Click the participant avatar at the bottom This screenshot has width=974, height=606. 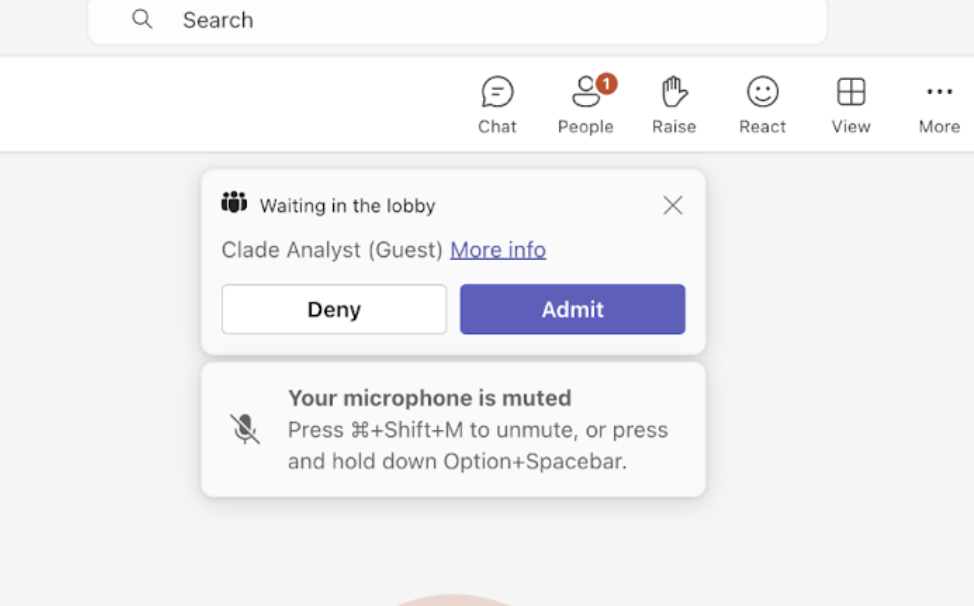pos(455,600)
